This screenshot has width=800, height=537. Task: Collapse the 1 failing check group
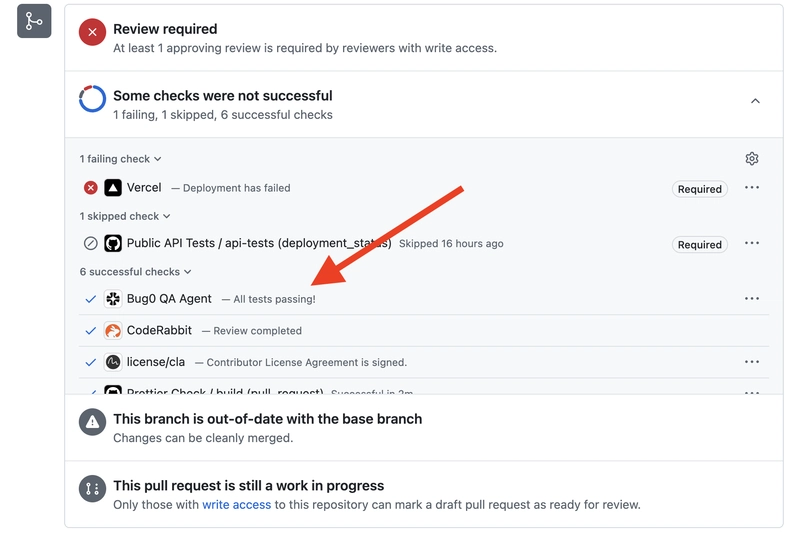tap(120, 159)
